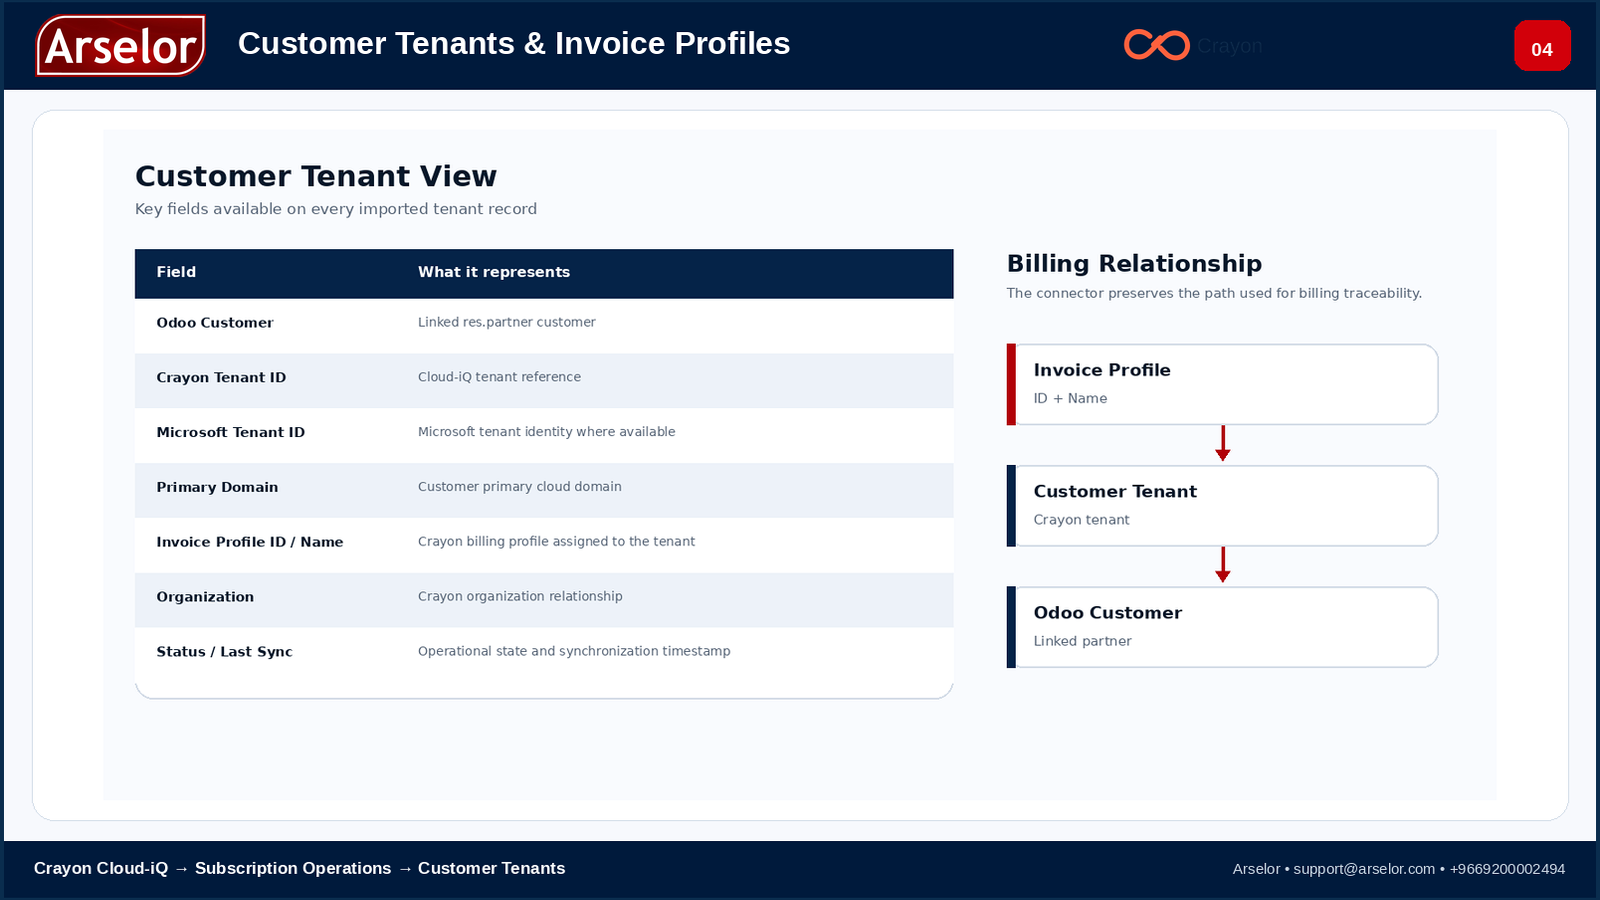Image resolution: width=1600 pixels, height=900 pixels.
Task: Click the Crayon infinity logo icon
Action: tap(1156, 45)
